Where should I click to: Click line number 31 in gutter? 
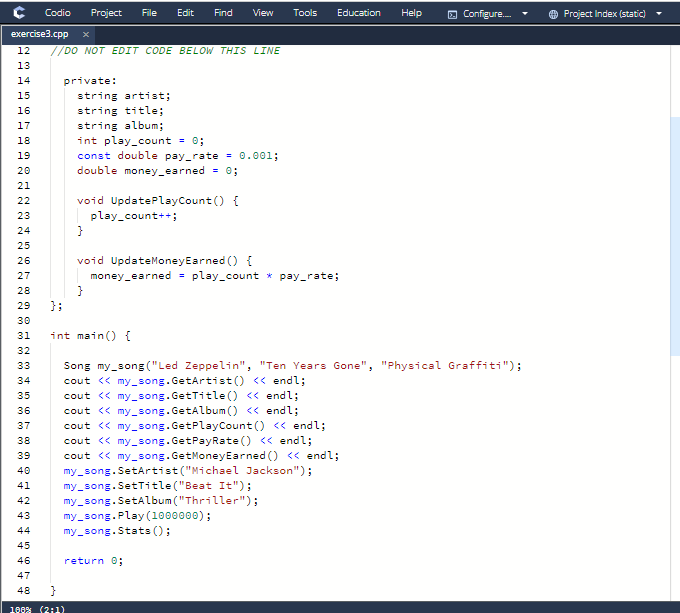tap(23, 336)
